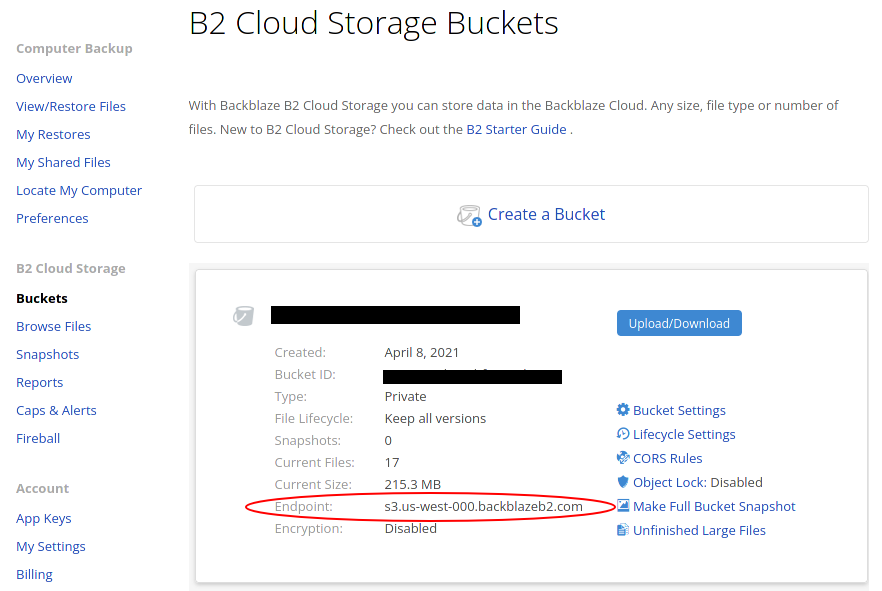Open the Reports page
This screenshot has width=882, height=591.
39,382
